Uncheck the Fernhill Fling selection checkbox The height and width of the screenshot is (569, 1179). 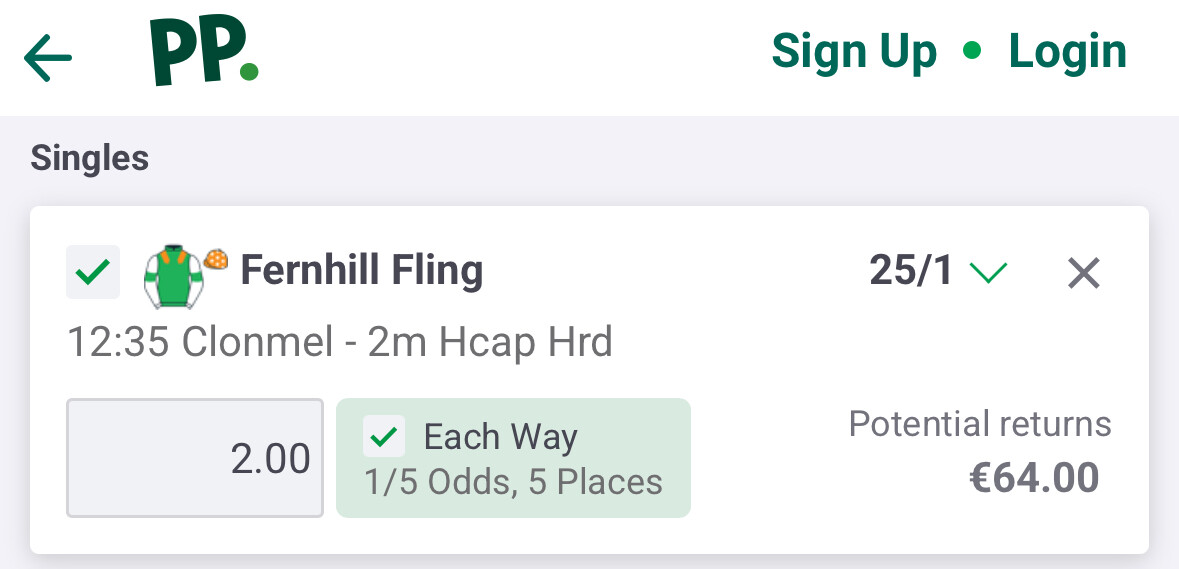[92, 272]
